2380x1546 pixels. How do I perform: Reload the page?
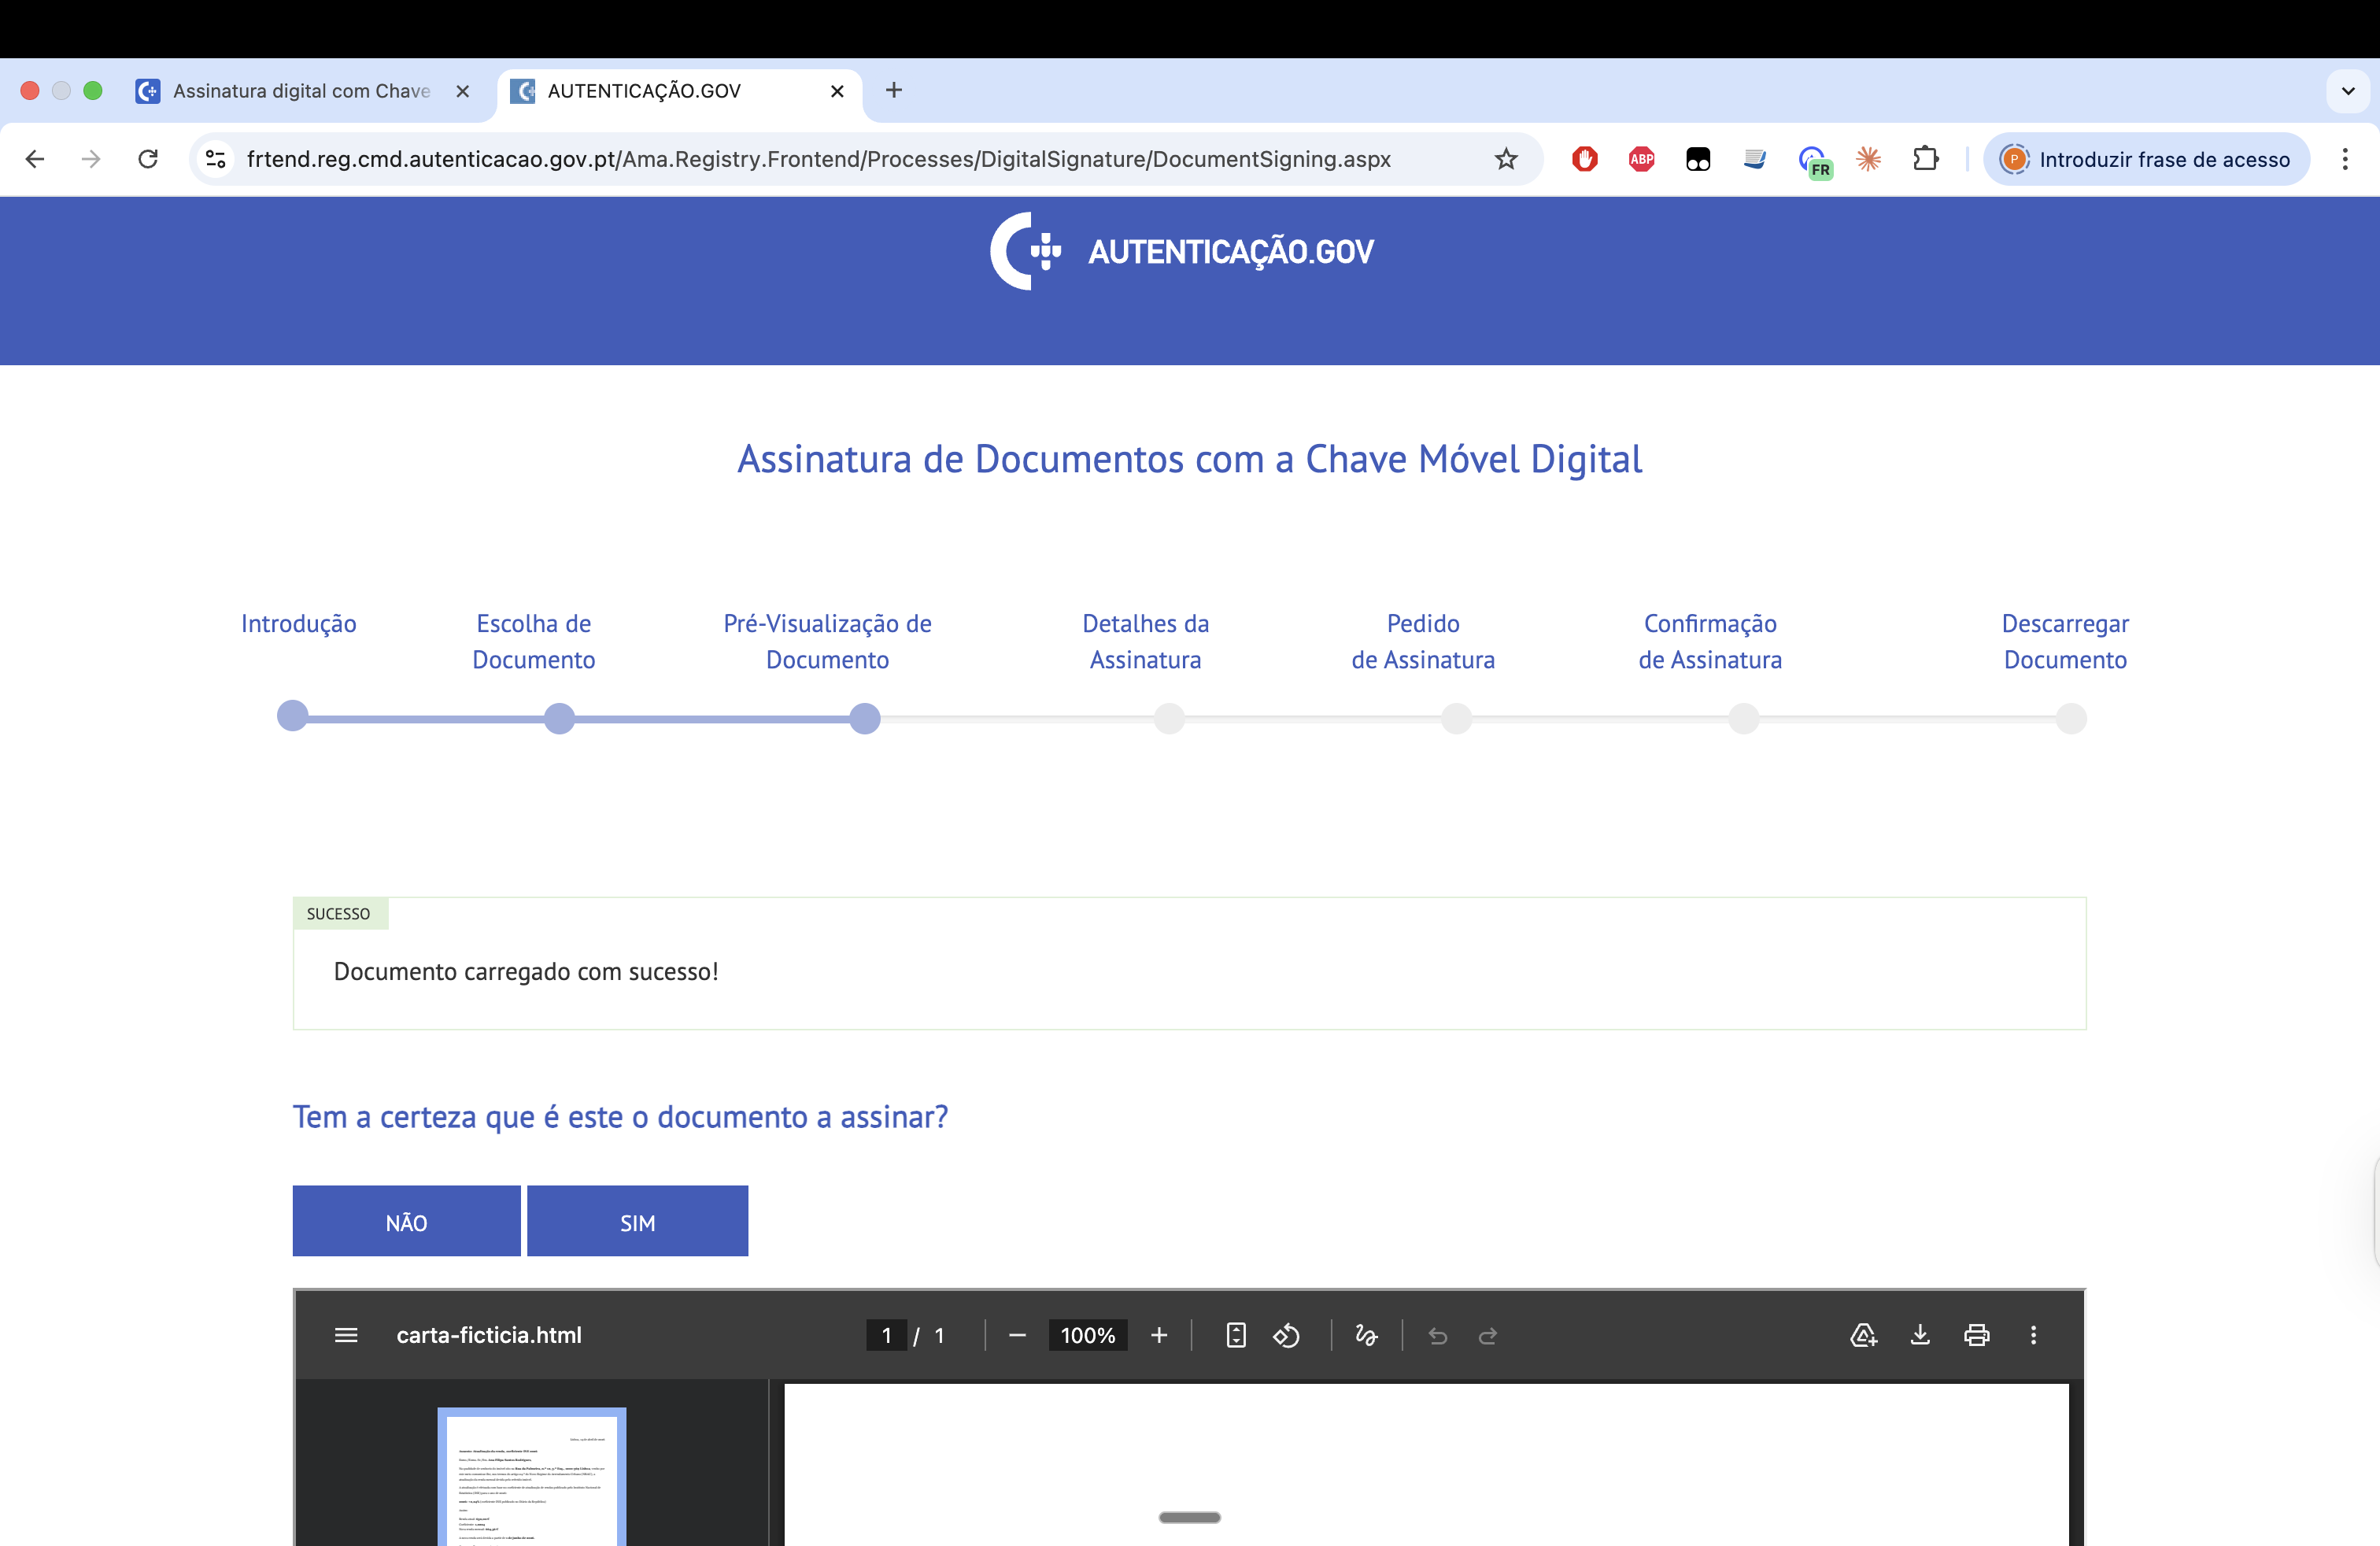148,159
